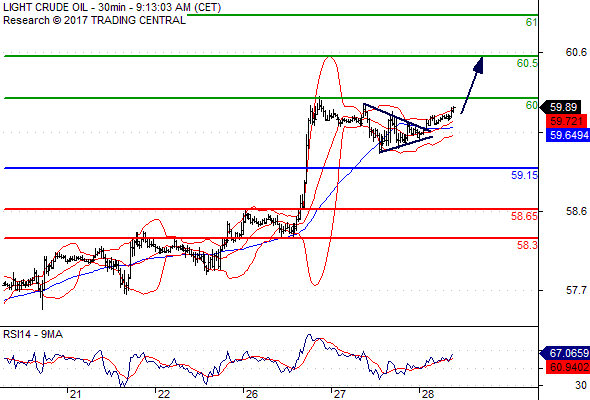The width and height of the screenshot is (590, 400).
Task: Select the green 61 resistance level label
Action: point(531,23)
